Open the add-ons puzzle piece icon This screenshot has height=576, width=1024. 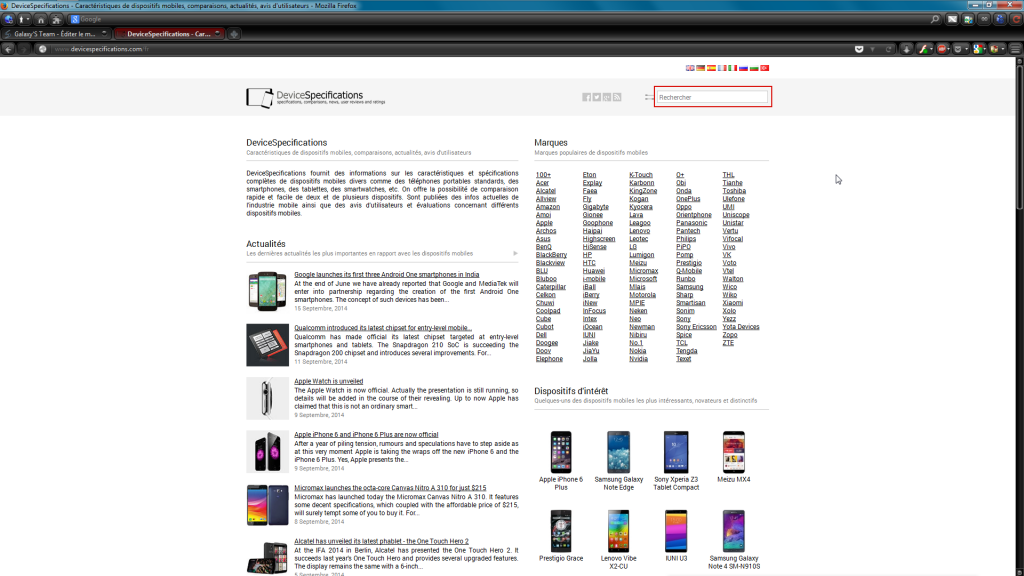tap(57, 20)
